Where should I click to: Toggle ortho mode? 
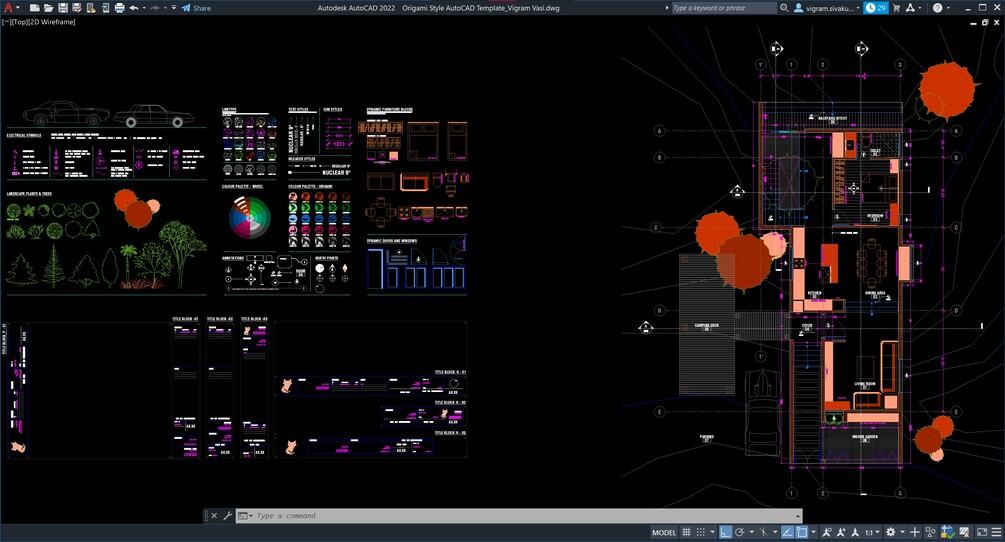tap(726, 532)
